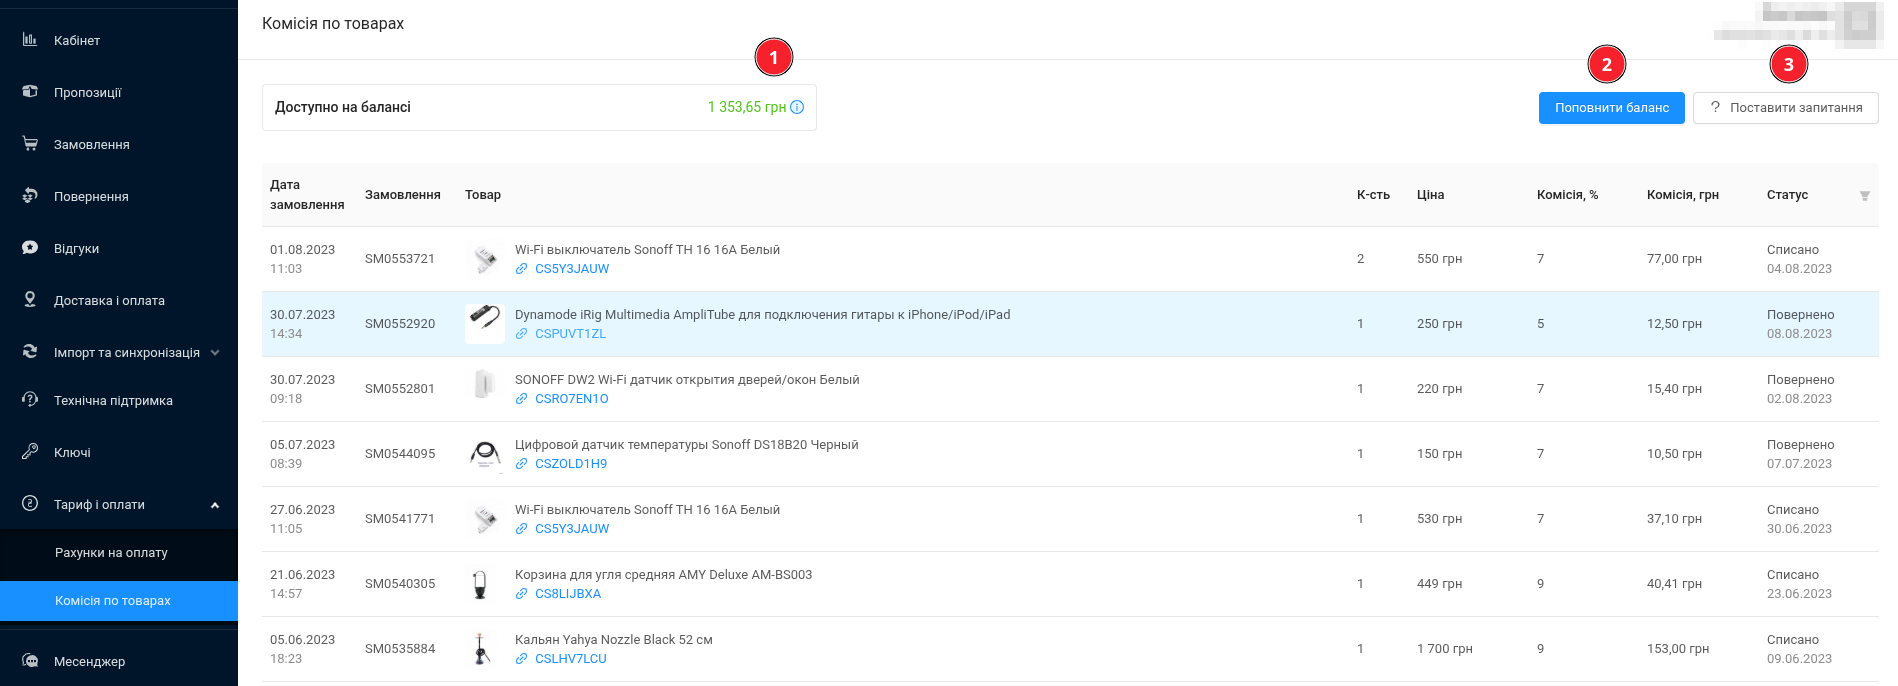The image size is (1898, 686).
Task: Click the balance info icon next to 1 353,65 грн
Action: [x=797, y=108]
